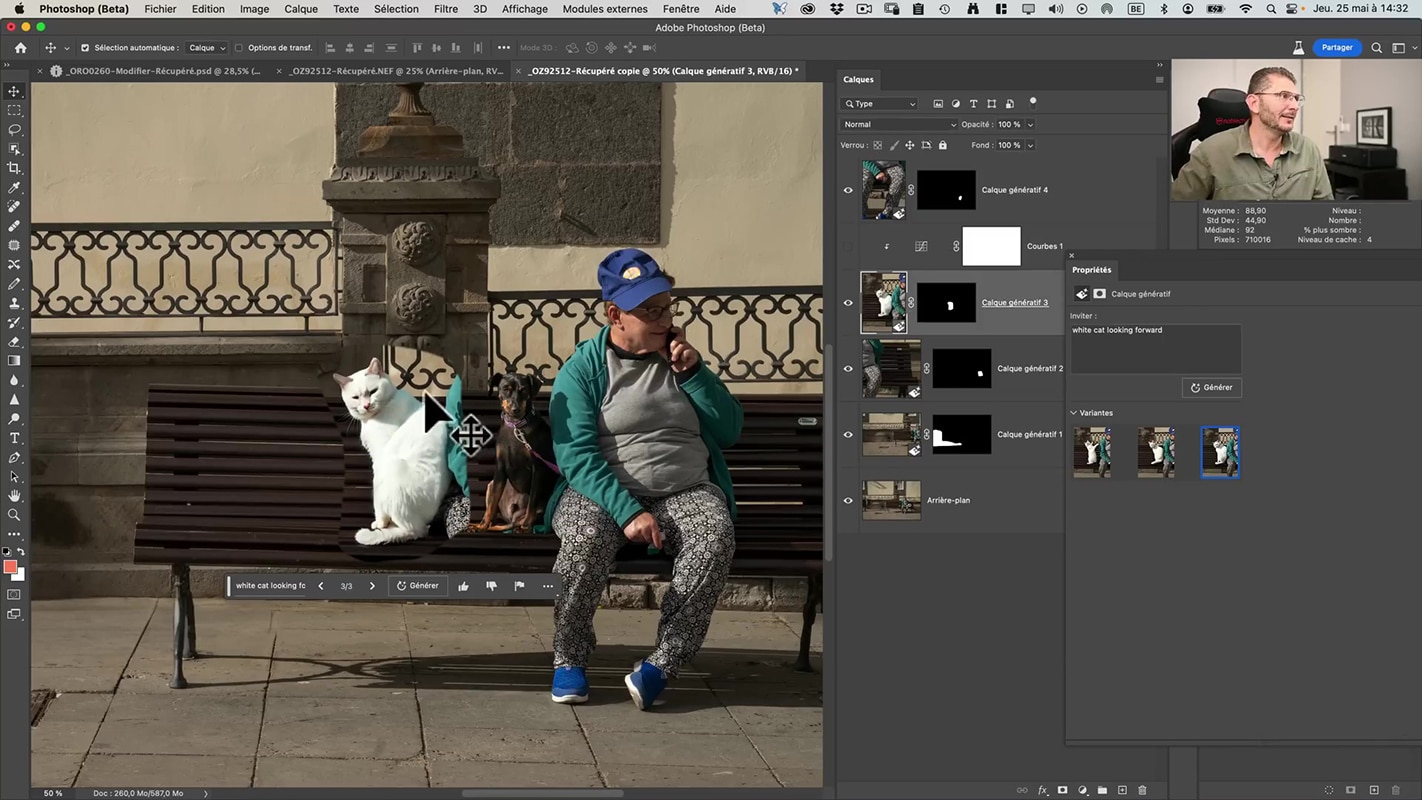Open the Calque menu
Screen dimensions: 1422x800
pos(301,9)
